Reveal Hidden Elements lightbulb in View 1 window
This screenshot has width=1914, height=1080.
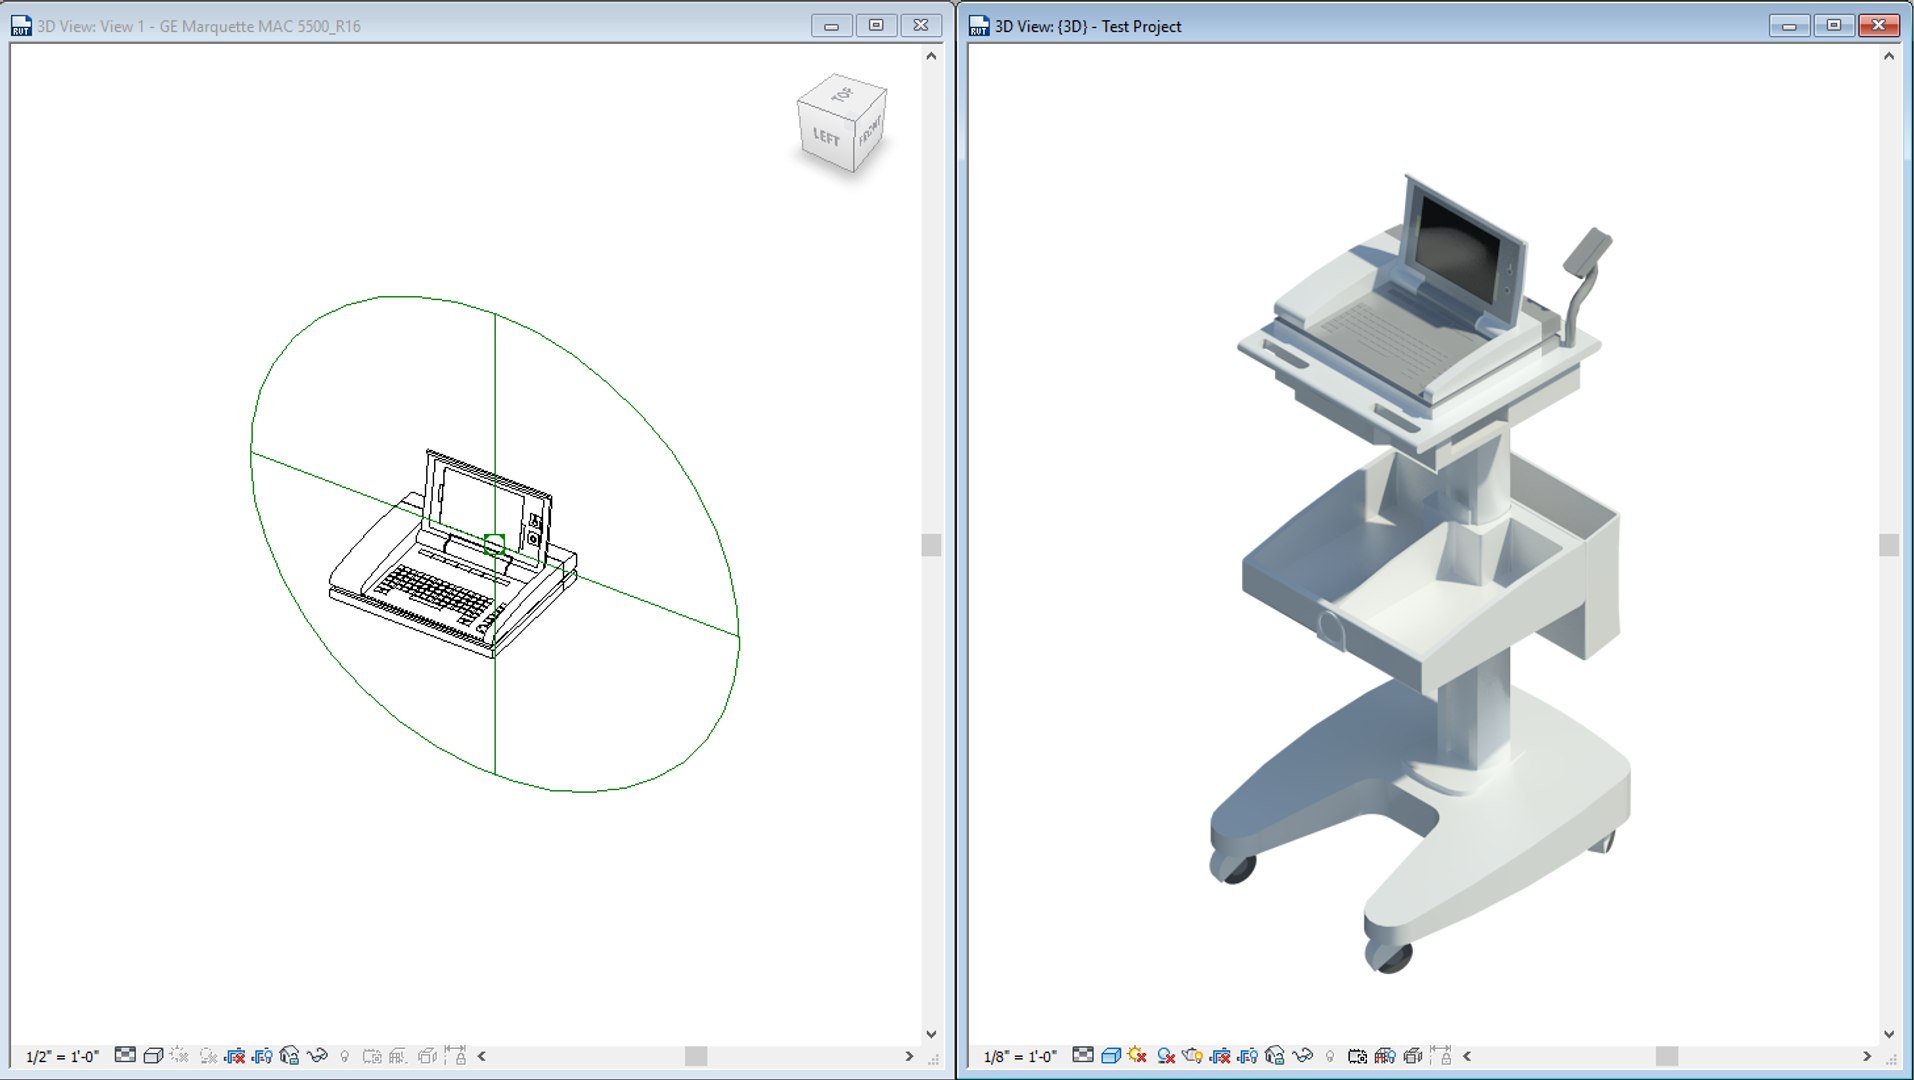[345, 1056]
